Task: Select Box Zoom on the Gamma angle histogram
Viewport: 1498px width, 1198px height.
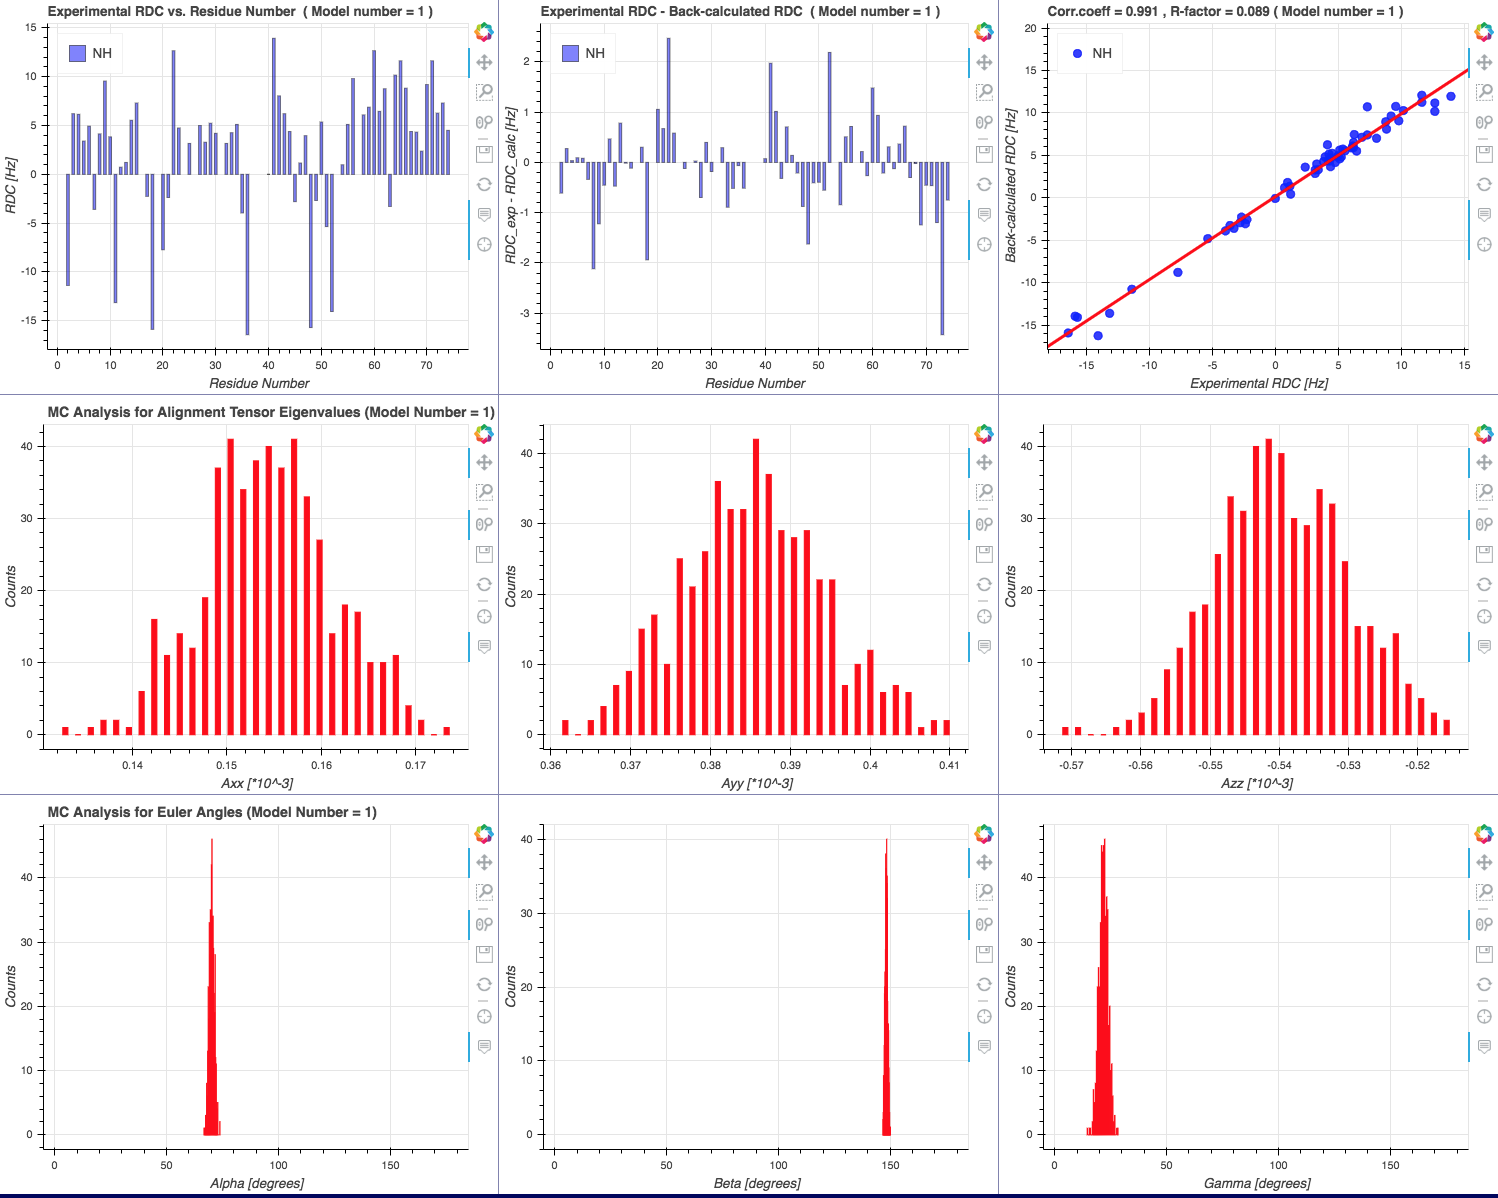Action: click(1484, 892)
